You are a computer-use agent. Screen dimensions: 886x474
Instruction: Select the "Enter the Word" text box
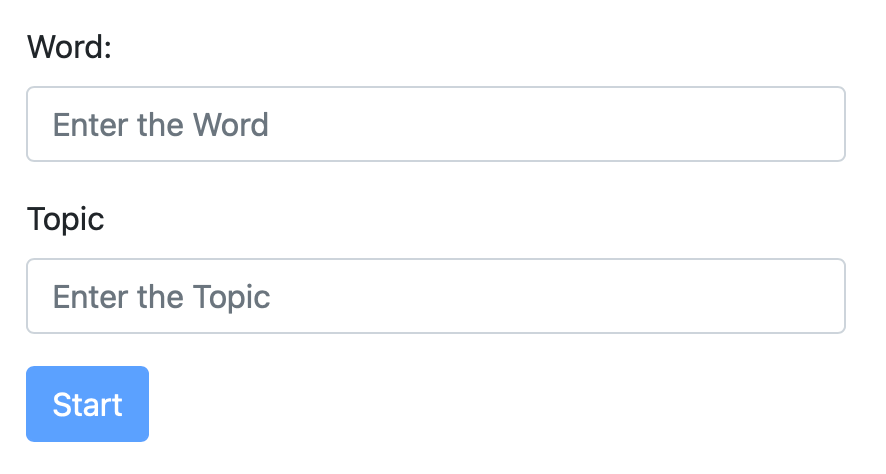coord(435,124)
